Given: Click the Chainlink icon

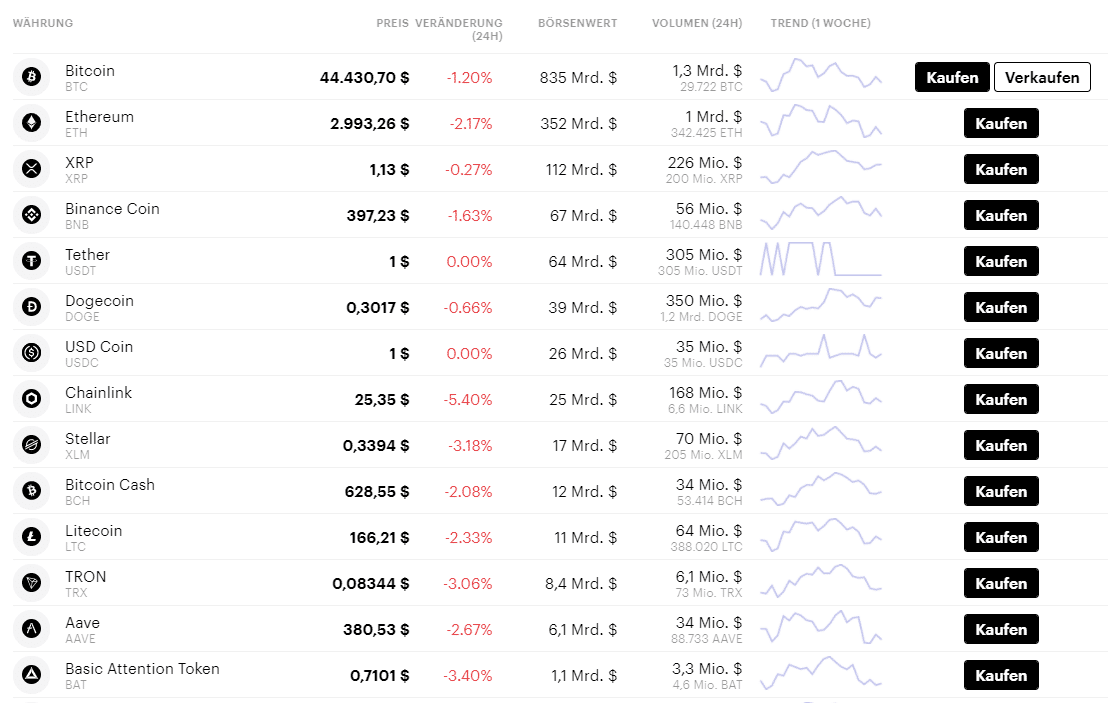Looking at the screenshot, I should pyautogui.click(x=31, y=399).
